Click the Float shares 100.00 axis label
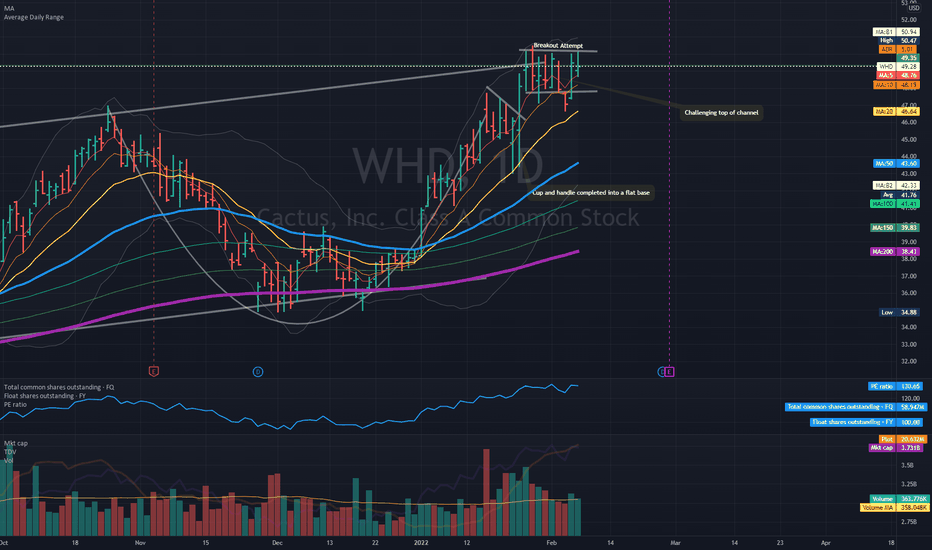Image resolution: width=932 pixels, height=550 pixels. [867, 422]
